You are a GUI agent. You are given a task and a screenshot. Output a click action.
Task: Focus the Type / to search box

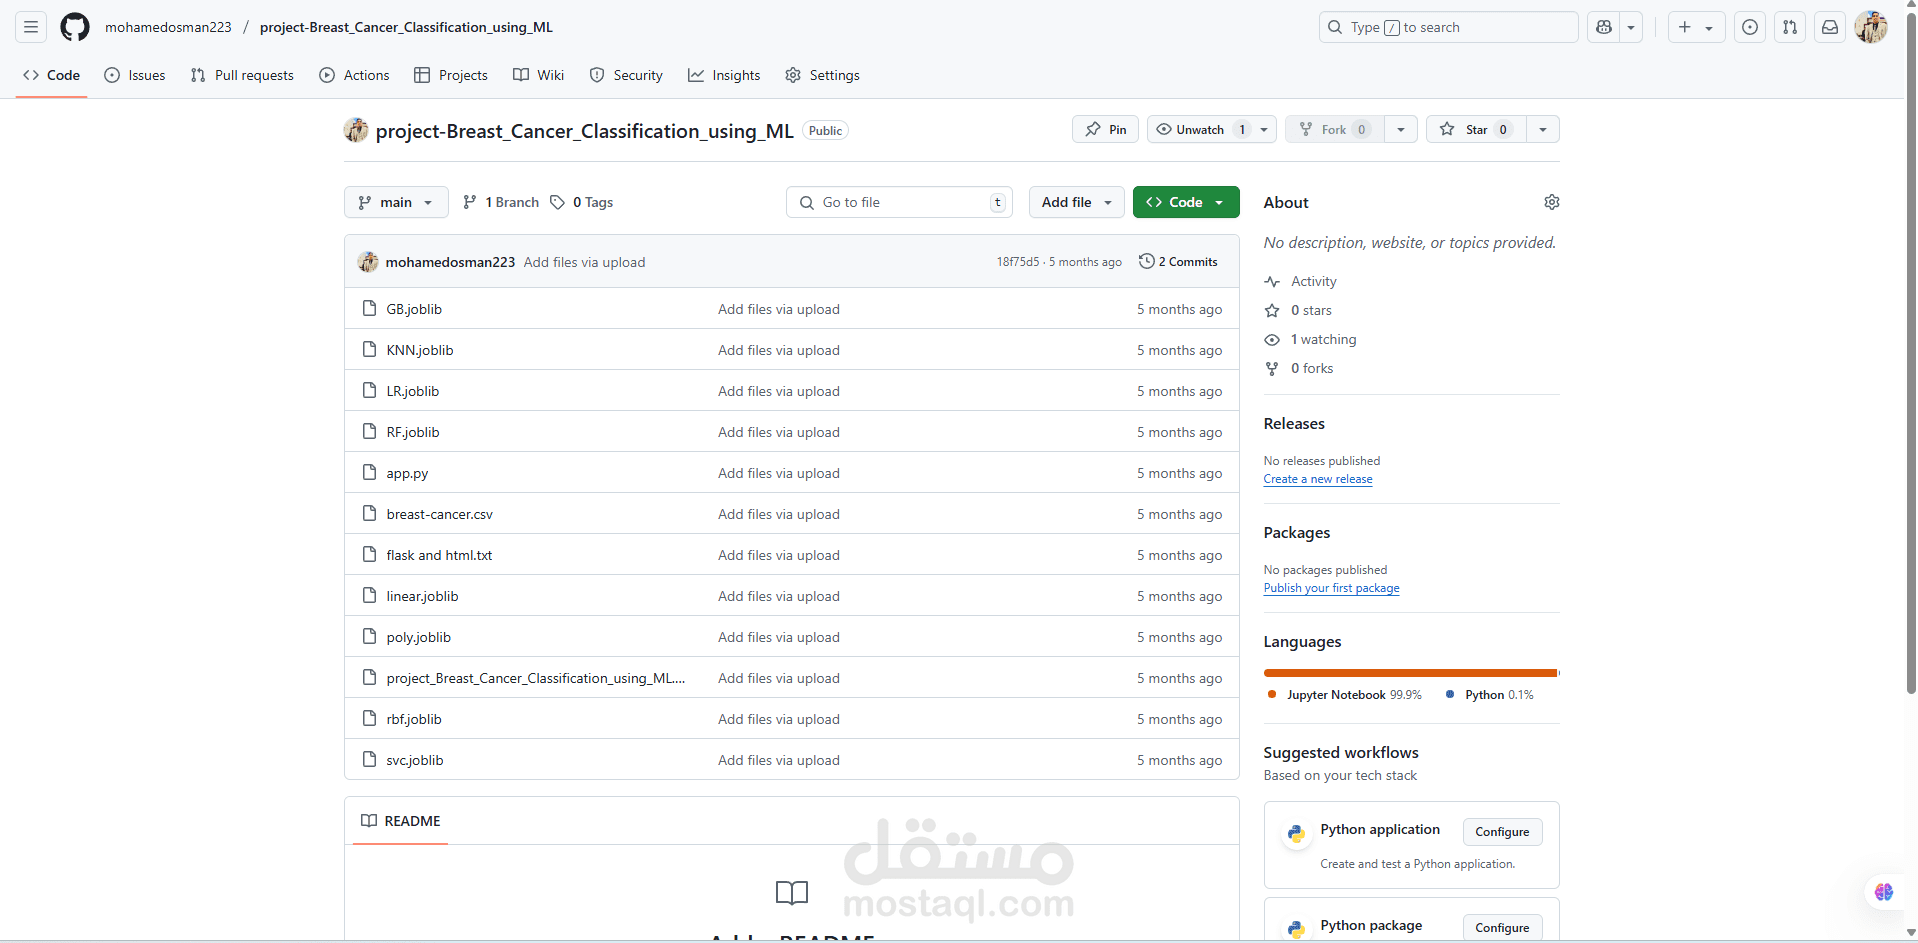click(1448, 27)
